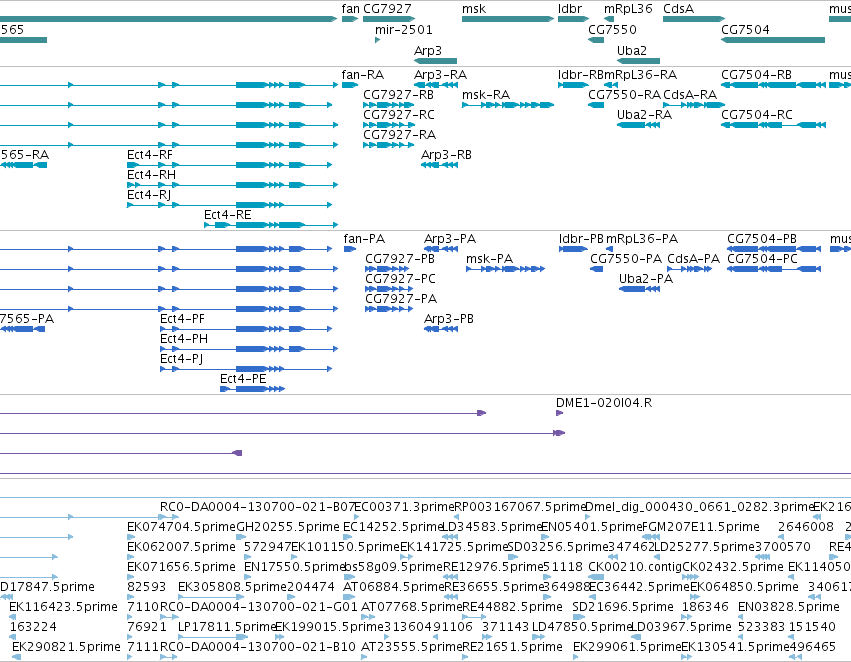
Task: Select the mRpL36 gene label
Action: [x=628, y=9]
